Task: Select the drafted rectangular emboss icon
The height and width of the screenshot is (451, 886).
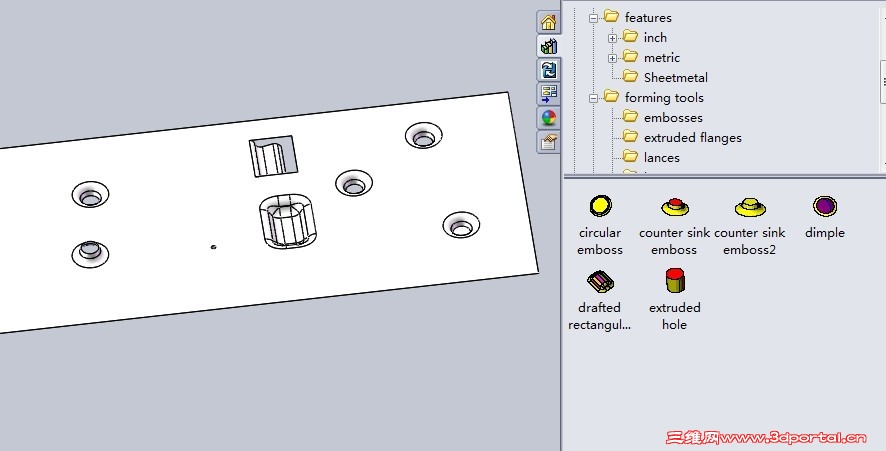Action: tap(600, 281)
